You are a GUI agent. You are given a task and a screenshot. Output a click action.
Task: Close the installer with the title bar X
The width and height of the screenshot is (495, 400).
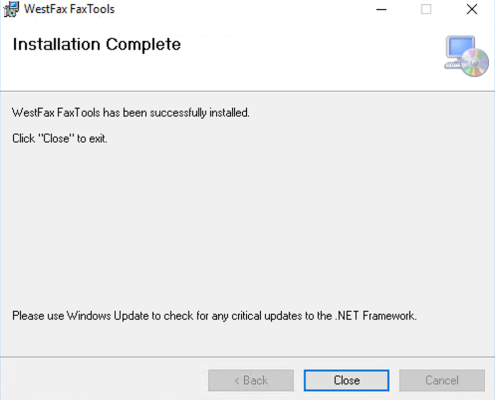coord(472,9)
